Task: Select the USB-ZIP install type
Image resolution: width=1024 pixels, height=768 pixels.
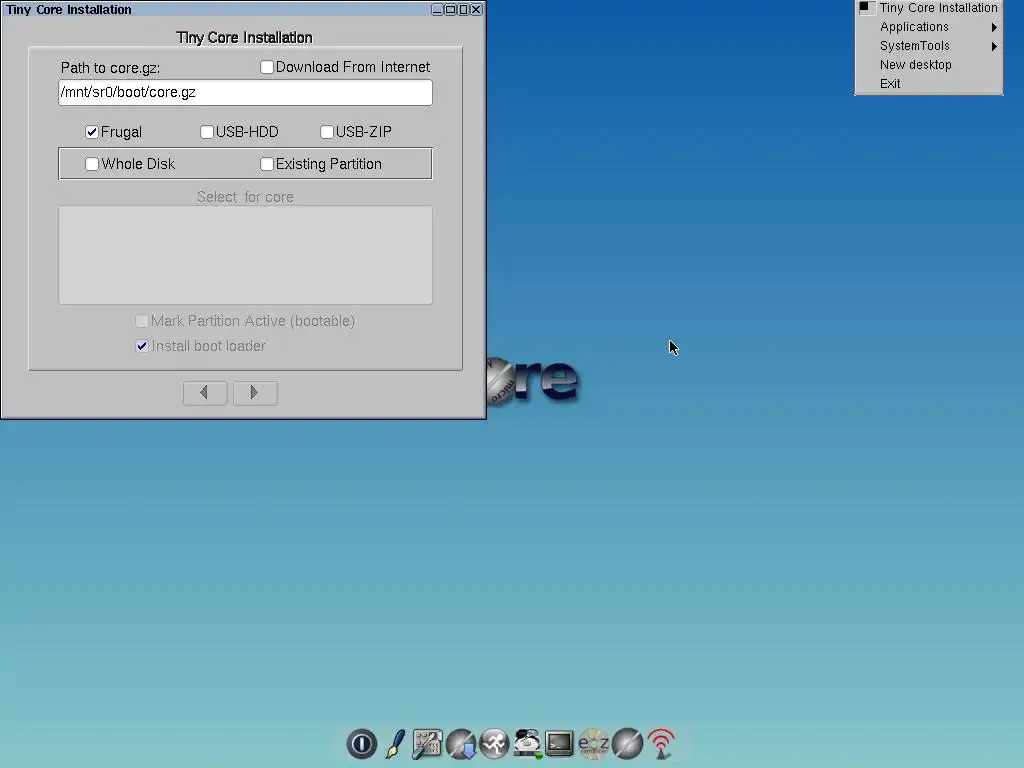Action: pos(327,132)
